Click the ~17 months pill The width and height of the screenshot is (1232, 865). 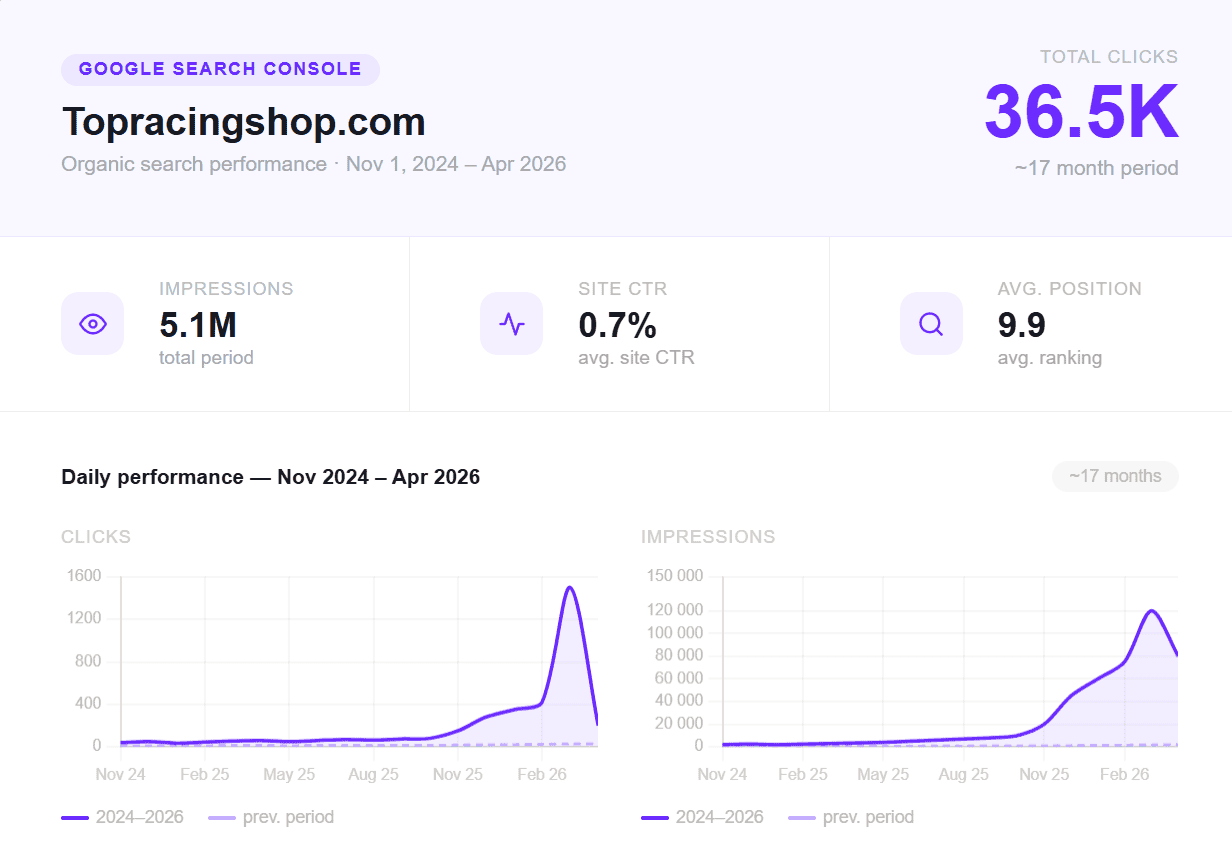click(x=1115, y=476)
